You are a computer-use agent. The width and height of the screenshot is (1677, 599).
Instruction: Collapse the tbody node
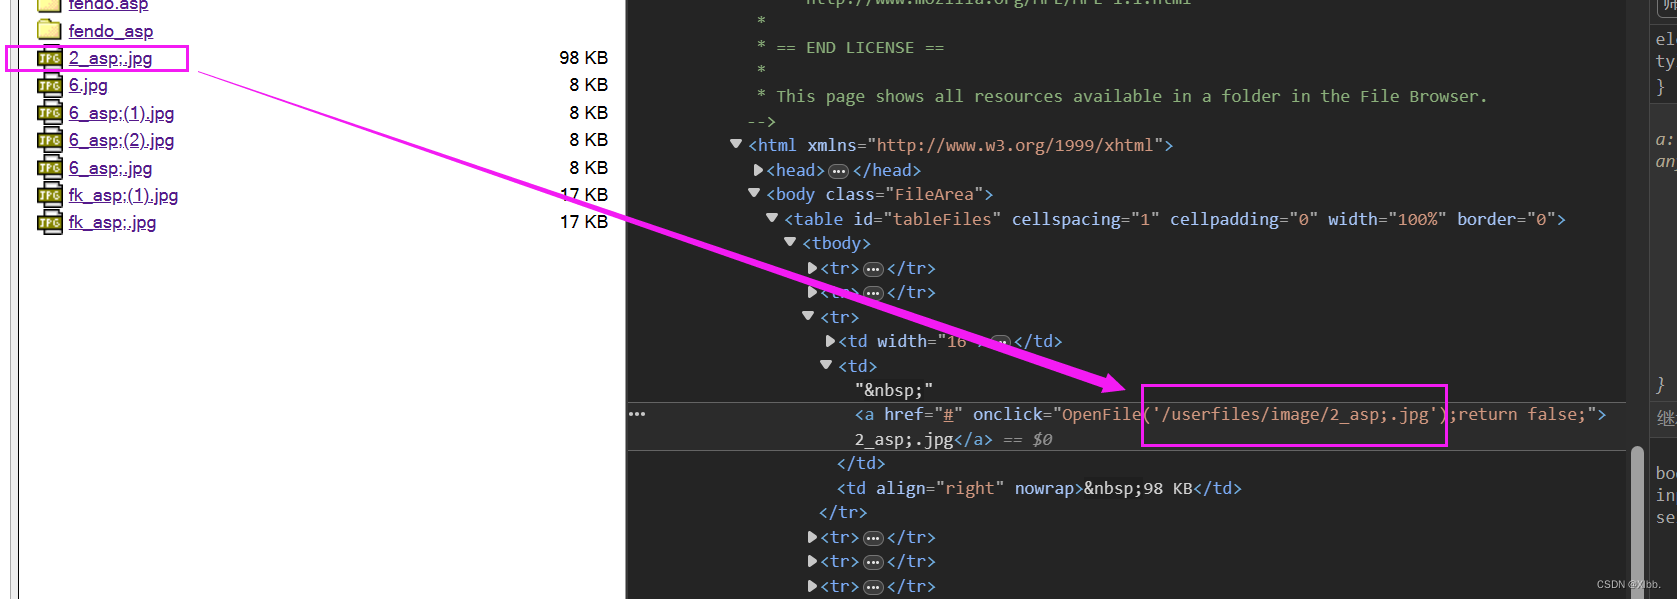[790, 242]
